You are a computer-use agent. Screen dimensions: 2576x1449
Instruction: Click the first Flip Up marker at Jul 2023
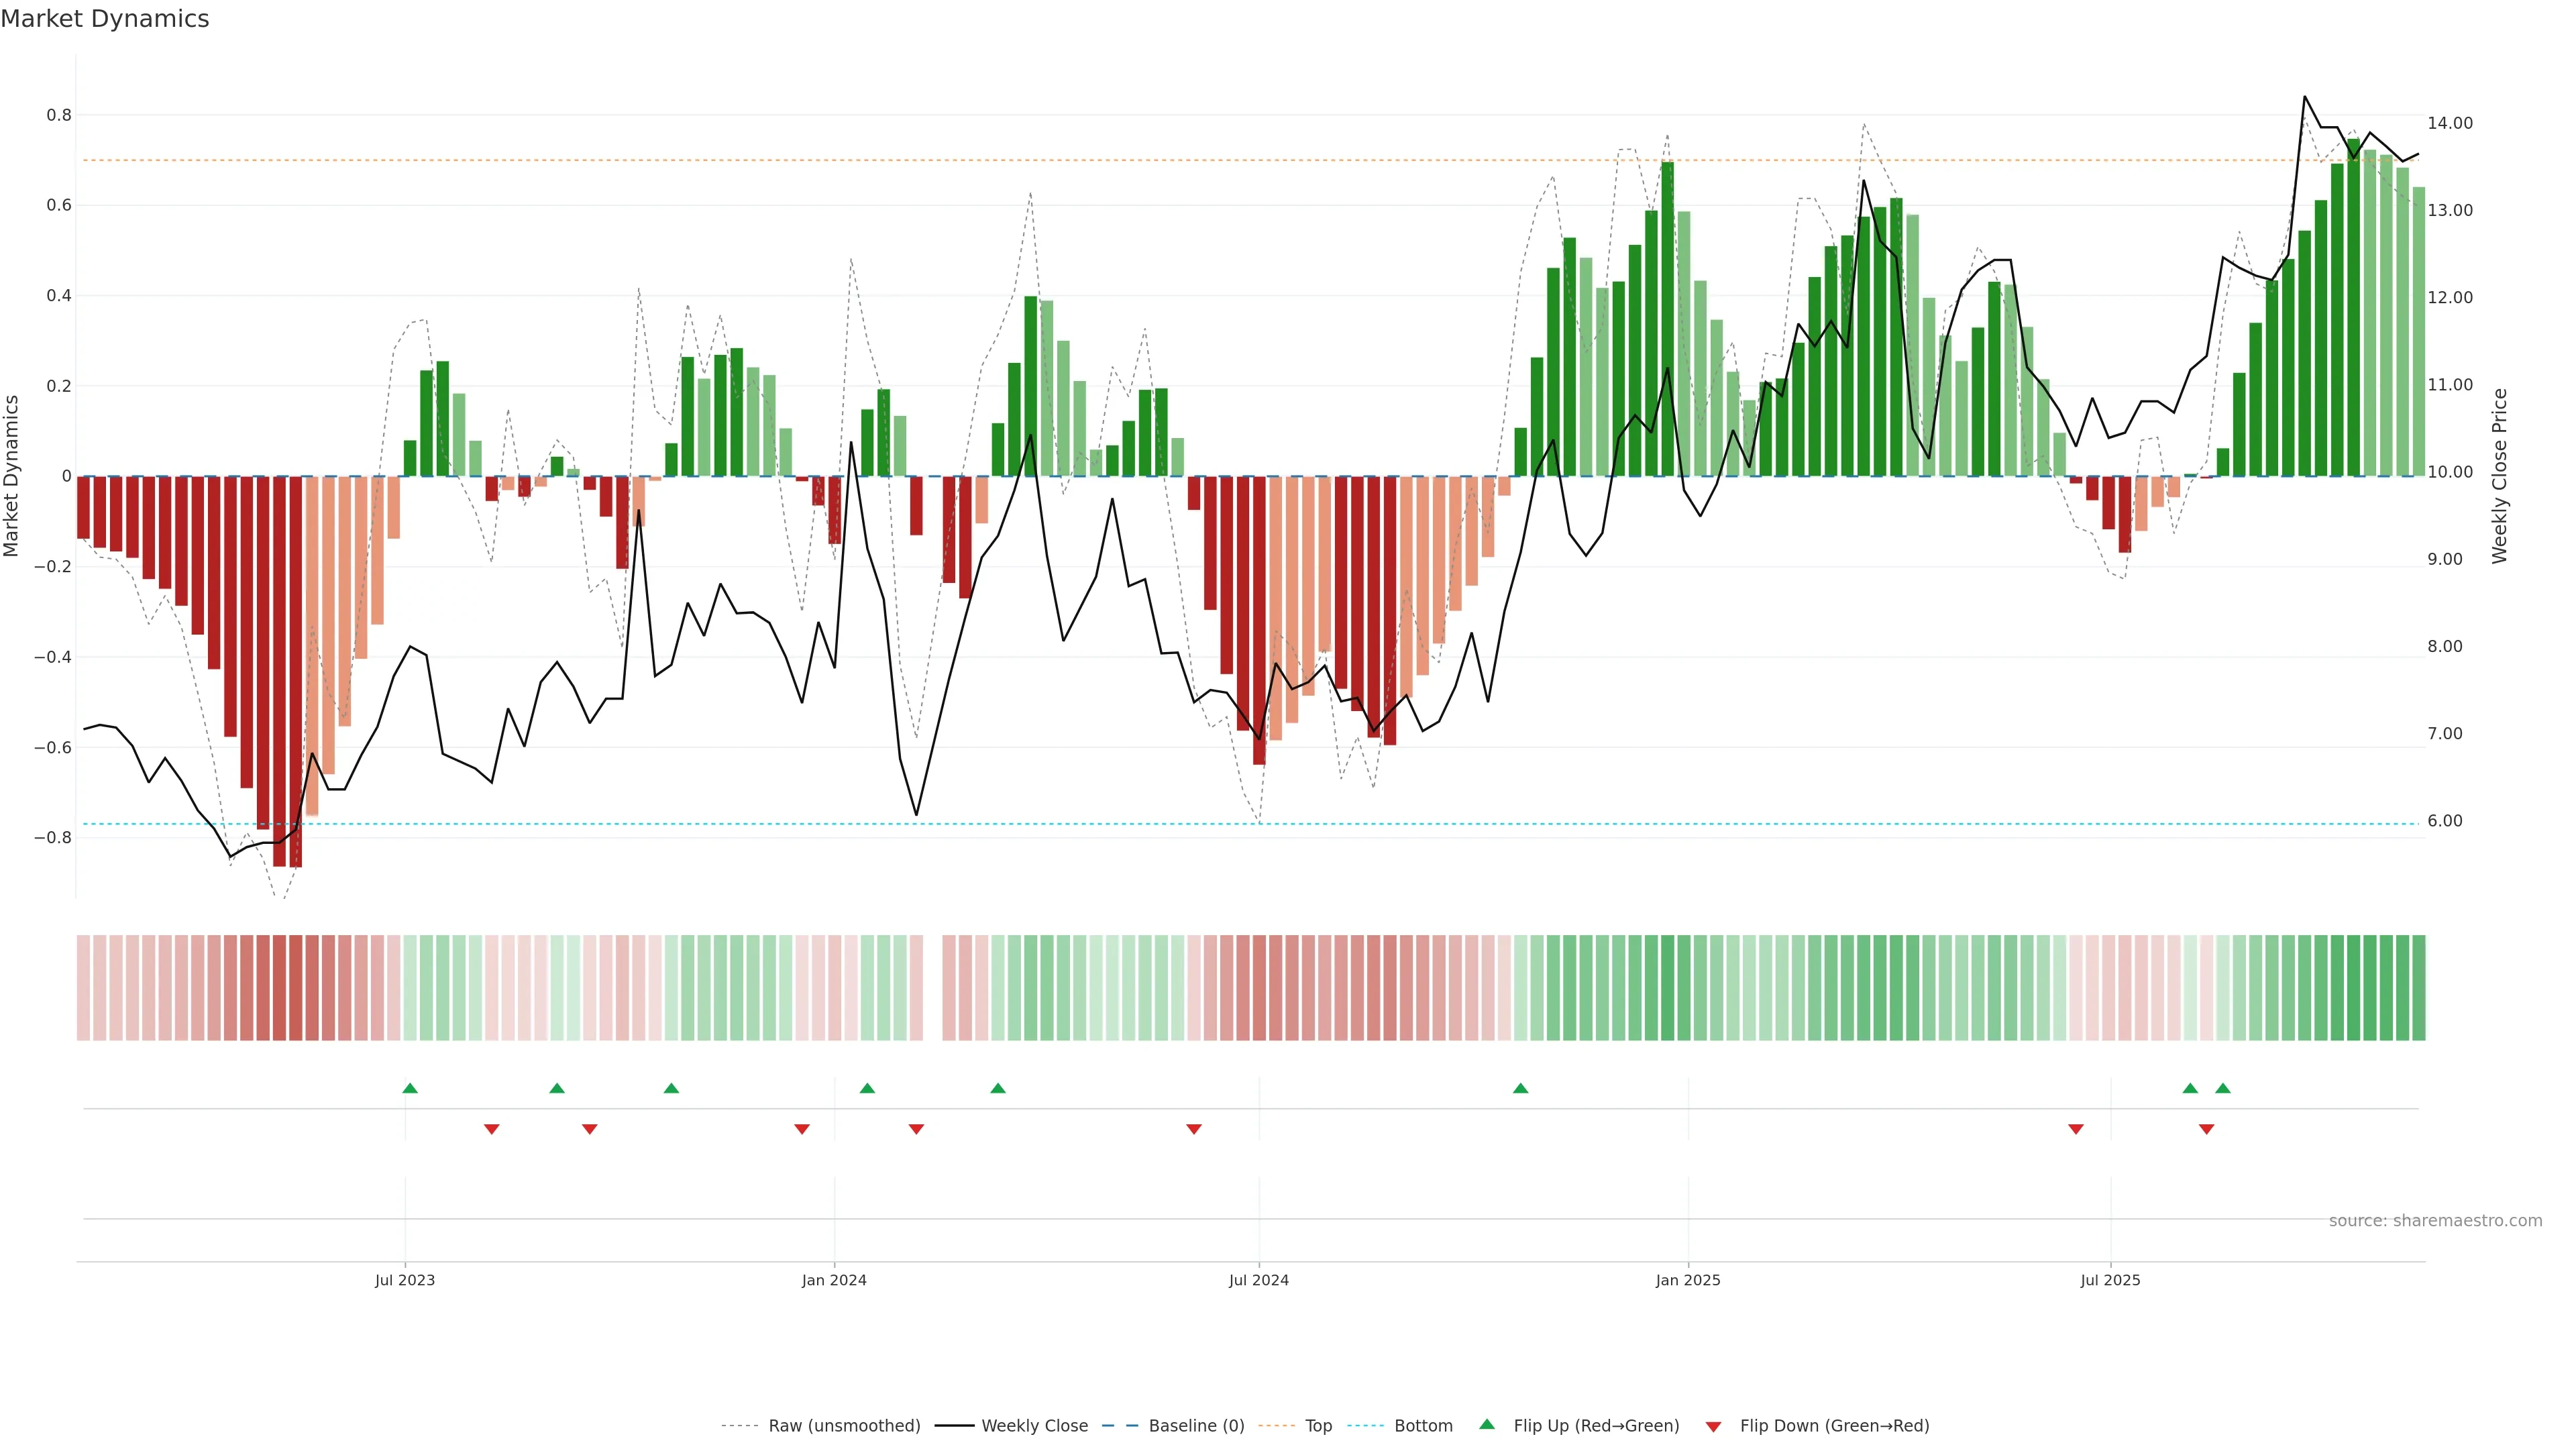click(410, 1088)
